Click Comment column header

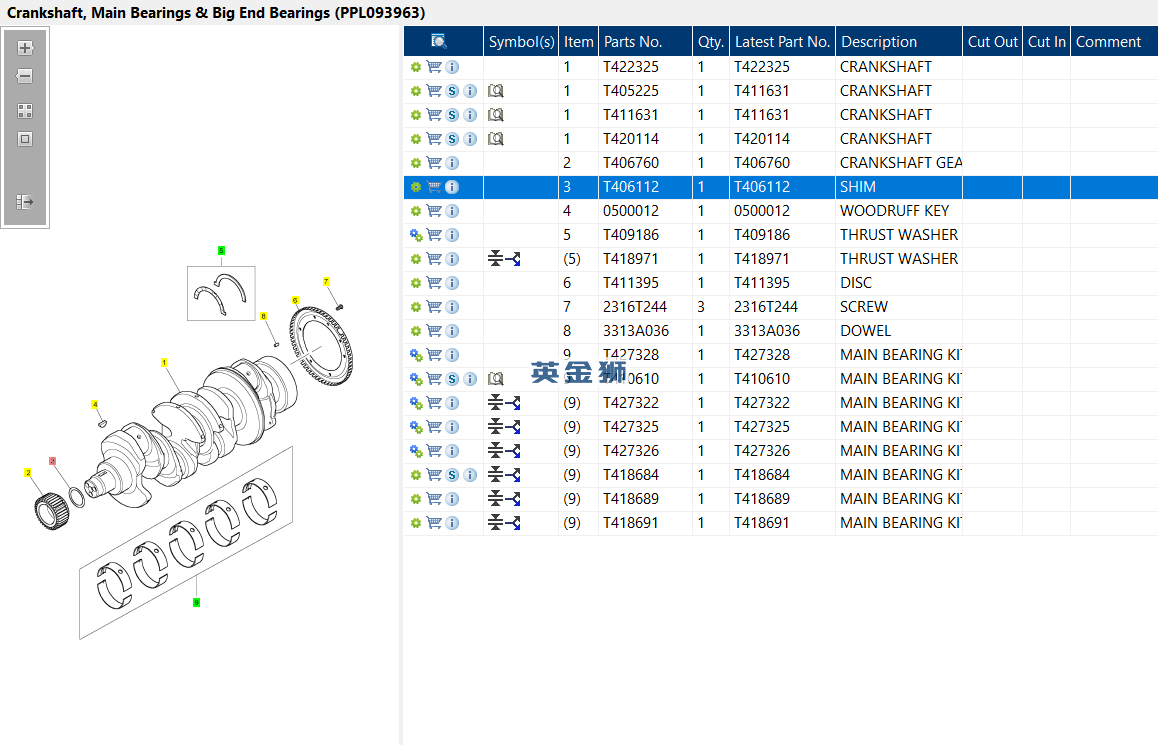(x=1114, y=41)
